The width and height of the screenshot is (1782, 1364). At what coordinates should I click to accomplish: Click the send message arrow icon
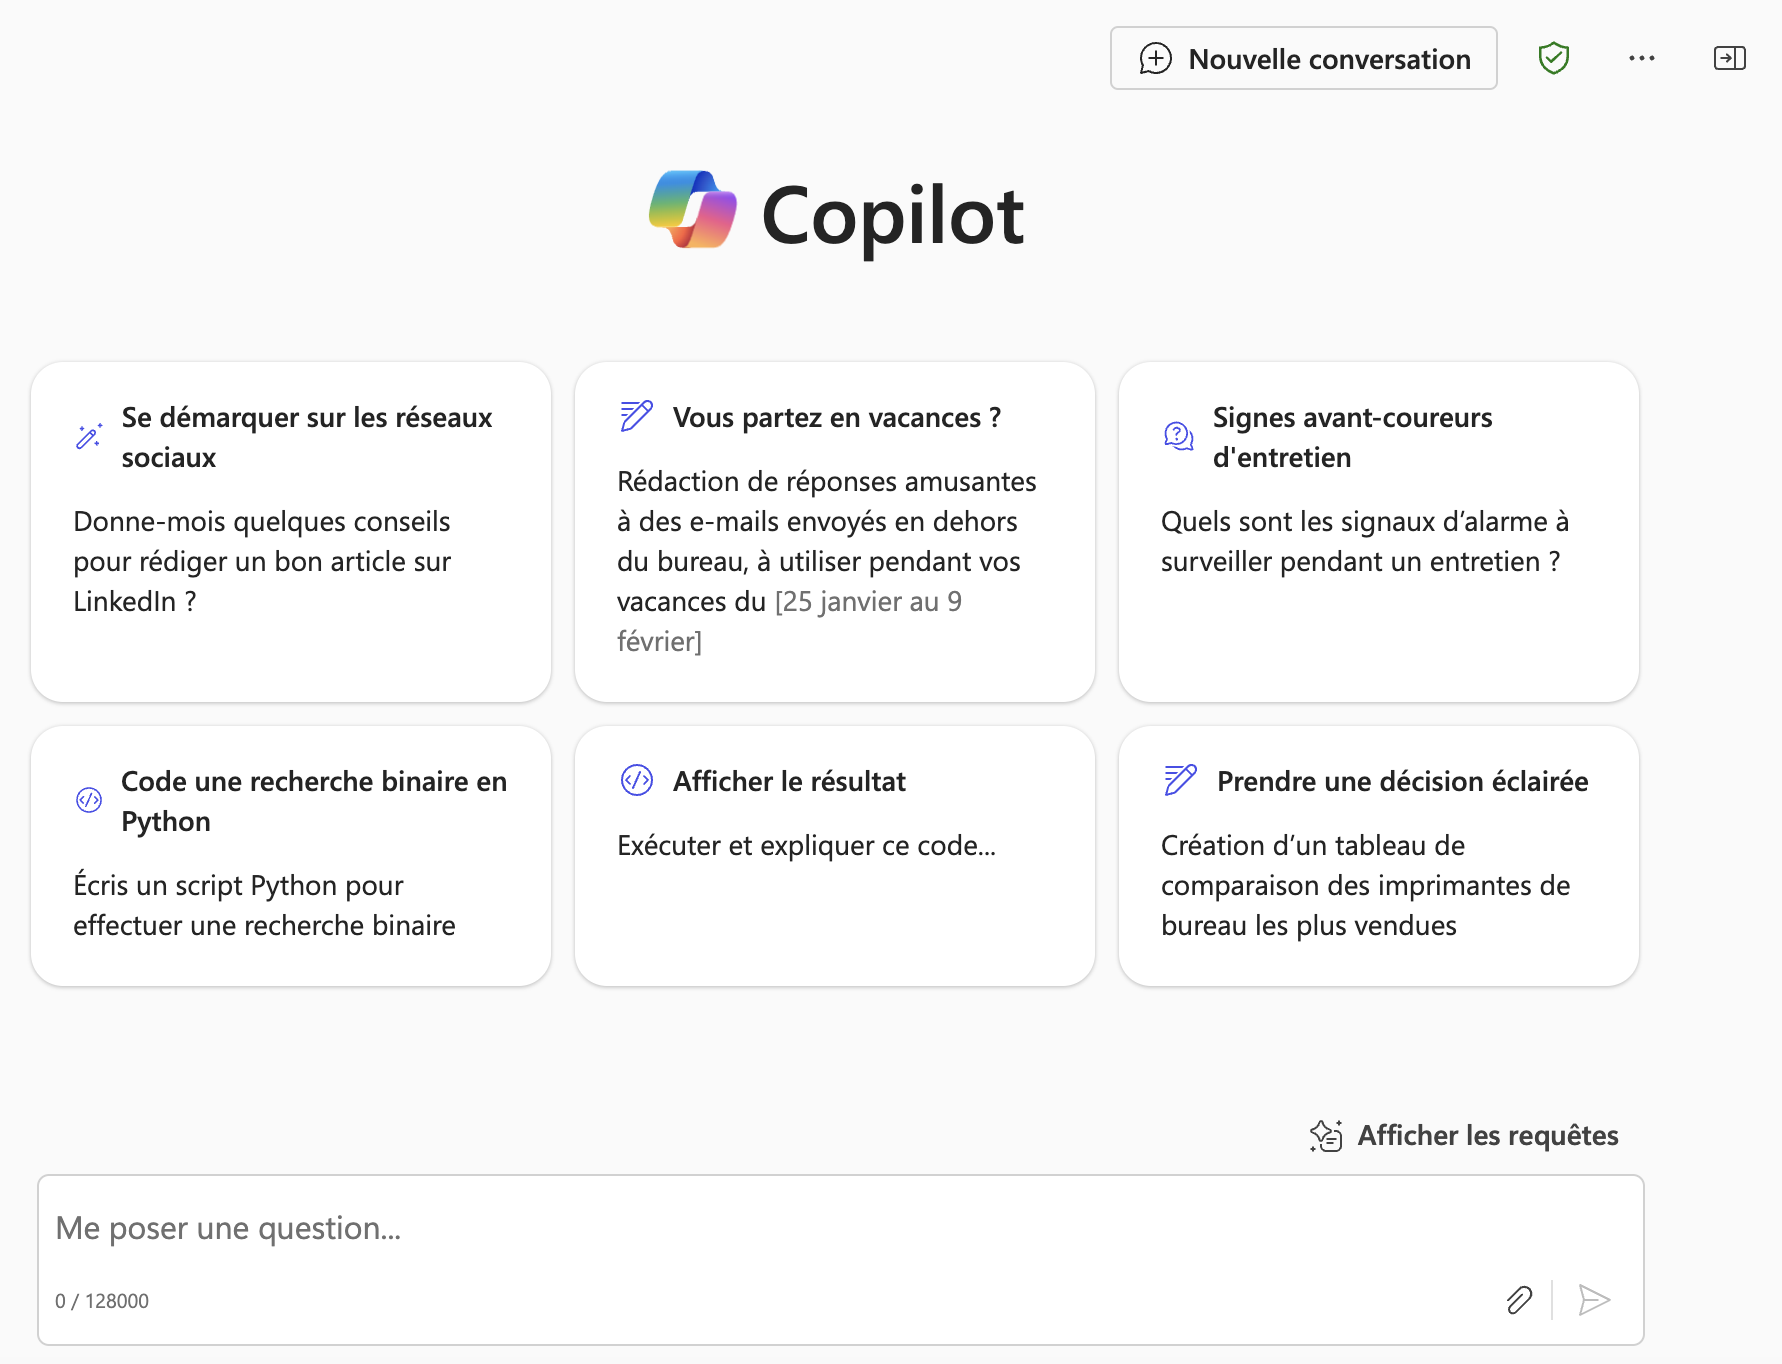1594,1300
